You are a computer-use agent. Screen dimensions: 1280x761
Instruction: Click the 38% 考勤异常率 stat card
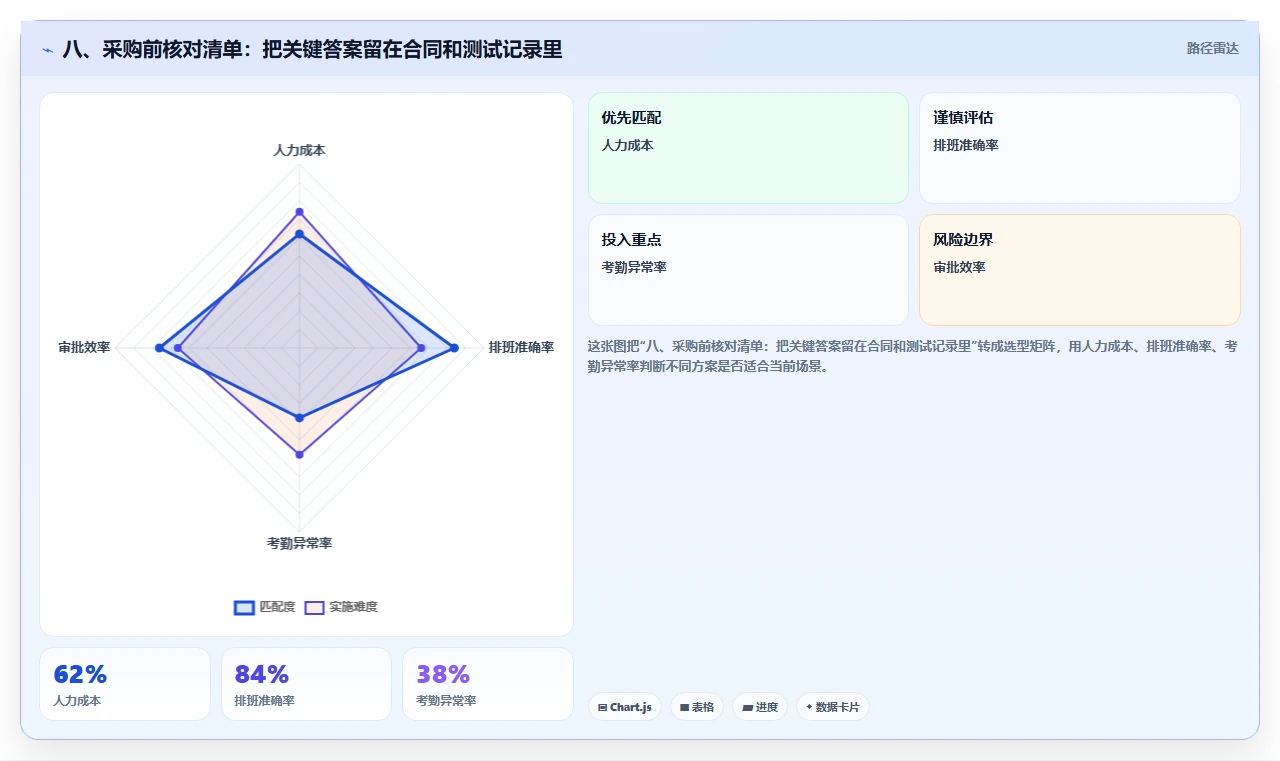click(488, 684)
